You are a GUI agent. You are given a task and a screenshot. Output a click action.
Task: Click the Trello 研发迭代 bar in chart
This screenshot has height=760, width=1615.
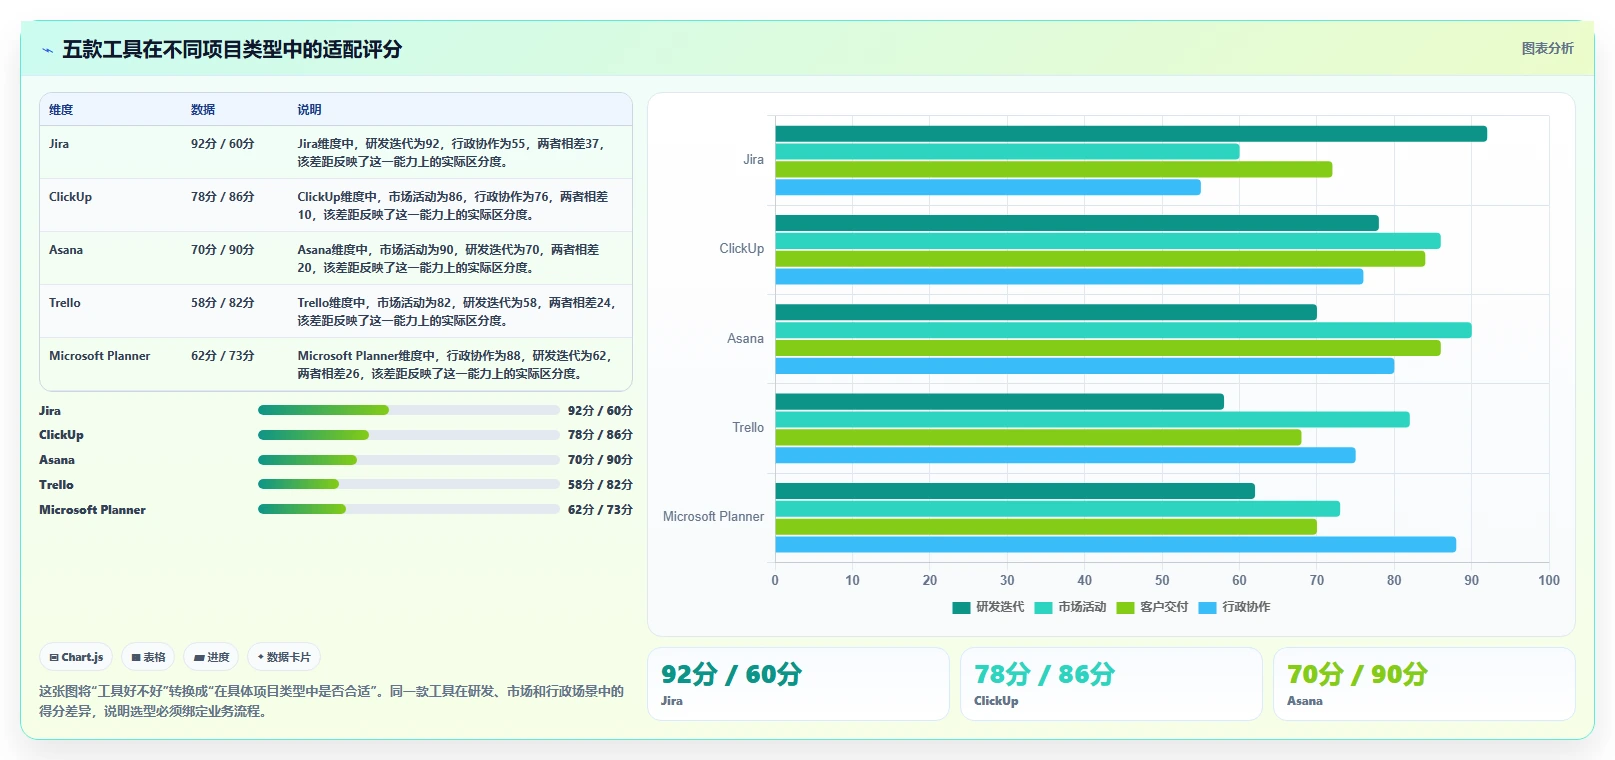[999, 401]
